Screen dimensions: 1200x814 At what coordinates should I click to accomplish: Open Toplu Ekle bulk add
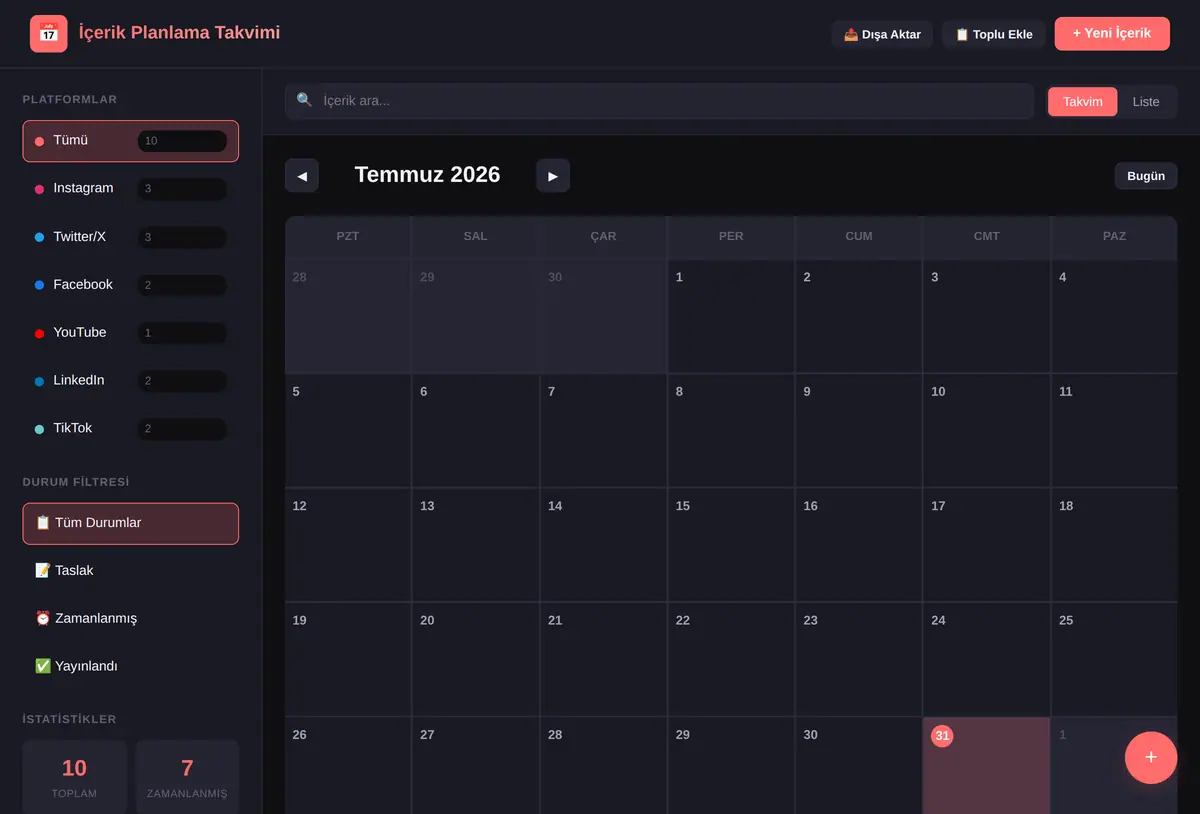point(994,34)
